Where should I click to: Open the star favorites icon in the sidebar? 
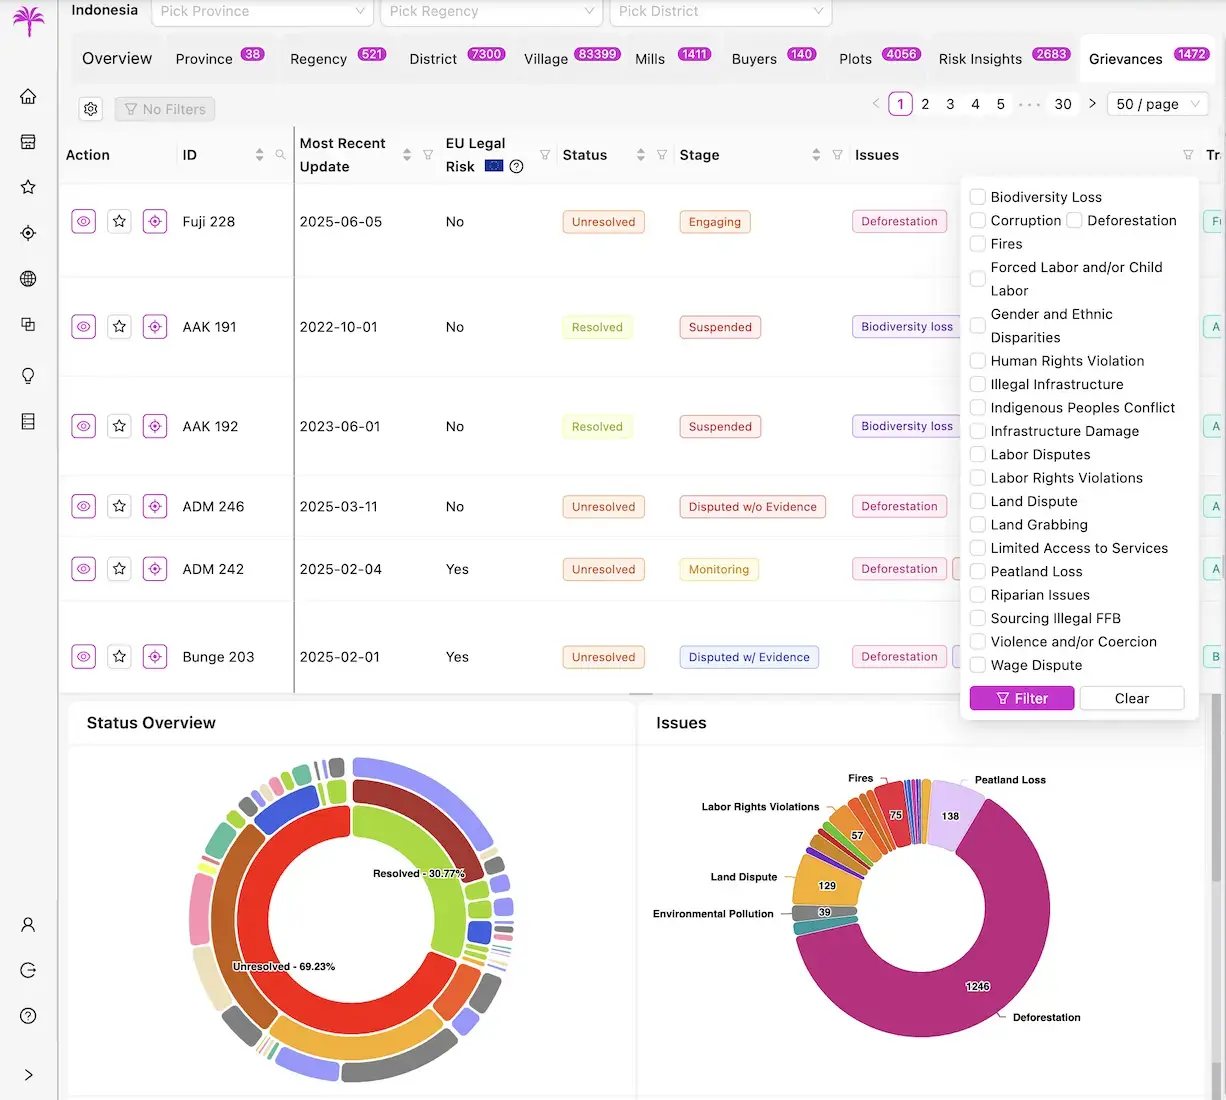[x=27, y=186]
